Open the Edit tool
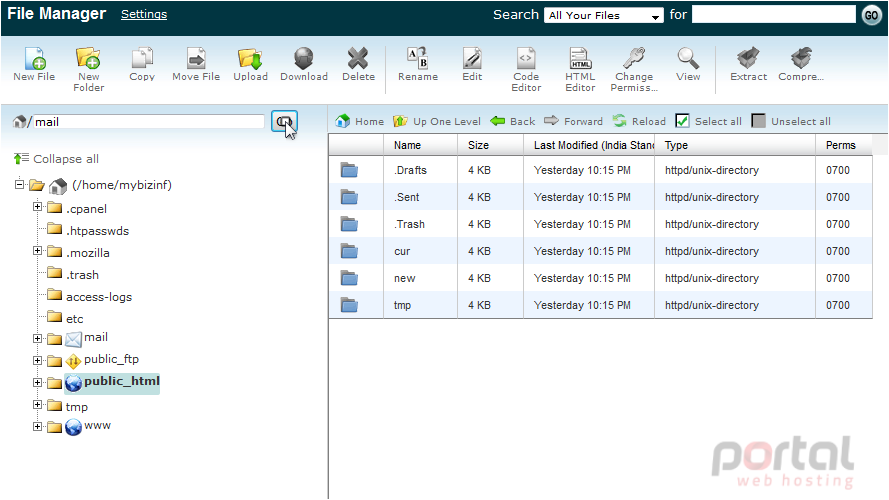The image size is (889, 500). click(x=472, y=58)
